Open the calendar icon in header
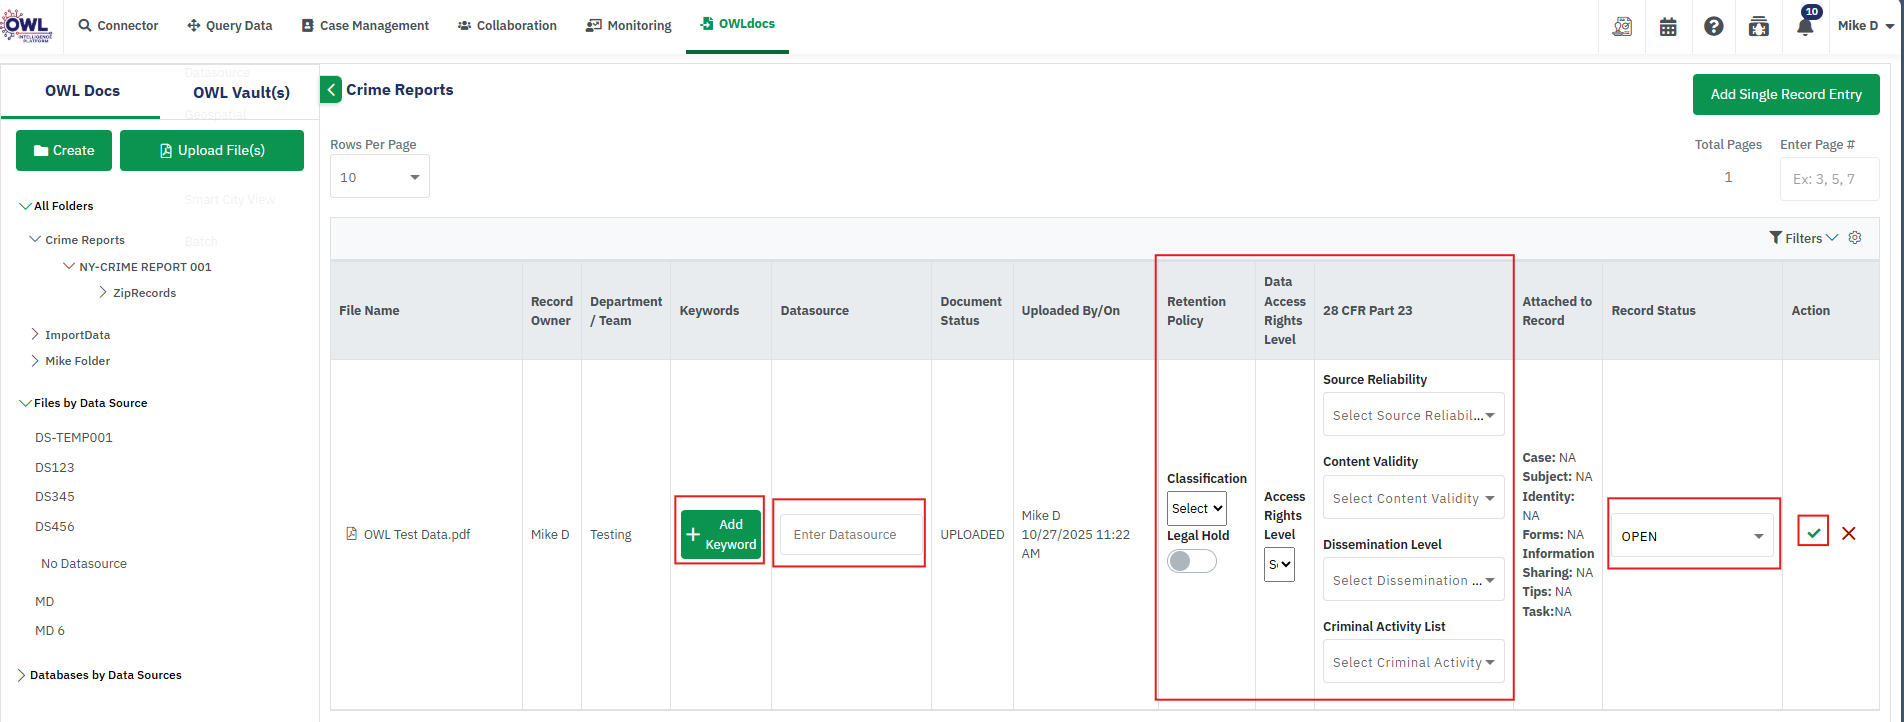1904x722 pixels. click(x=1668, y=27)
